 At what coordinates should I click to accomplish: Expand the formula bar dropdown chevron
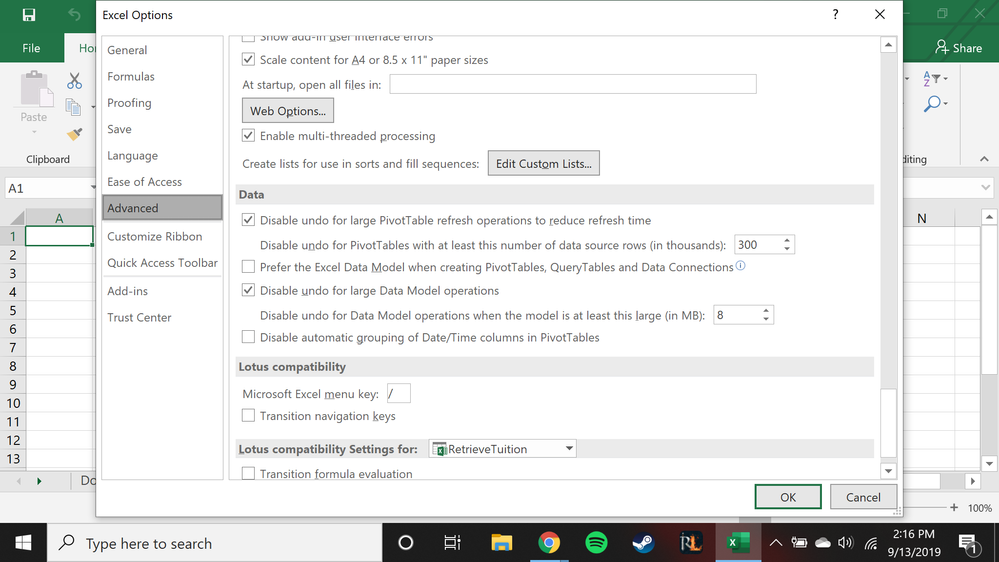[986, 187]
